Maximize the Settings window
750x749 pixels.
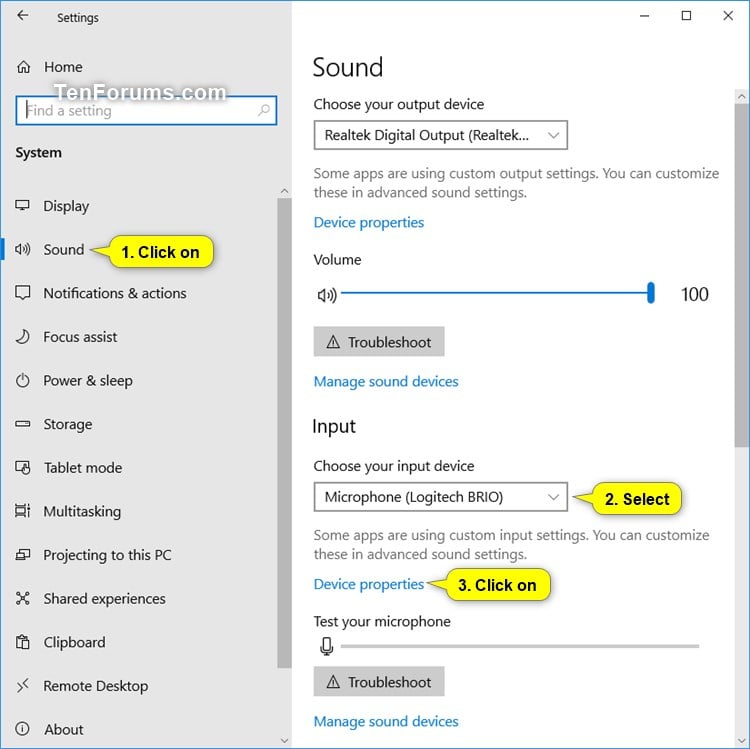686,16
